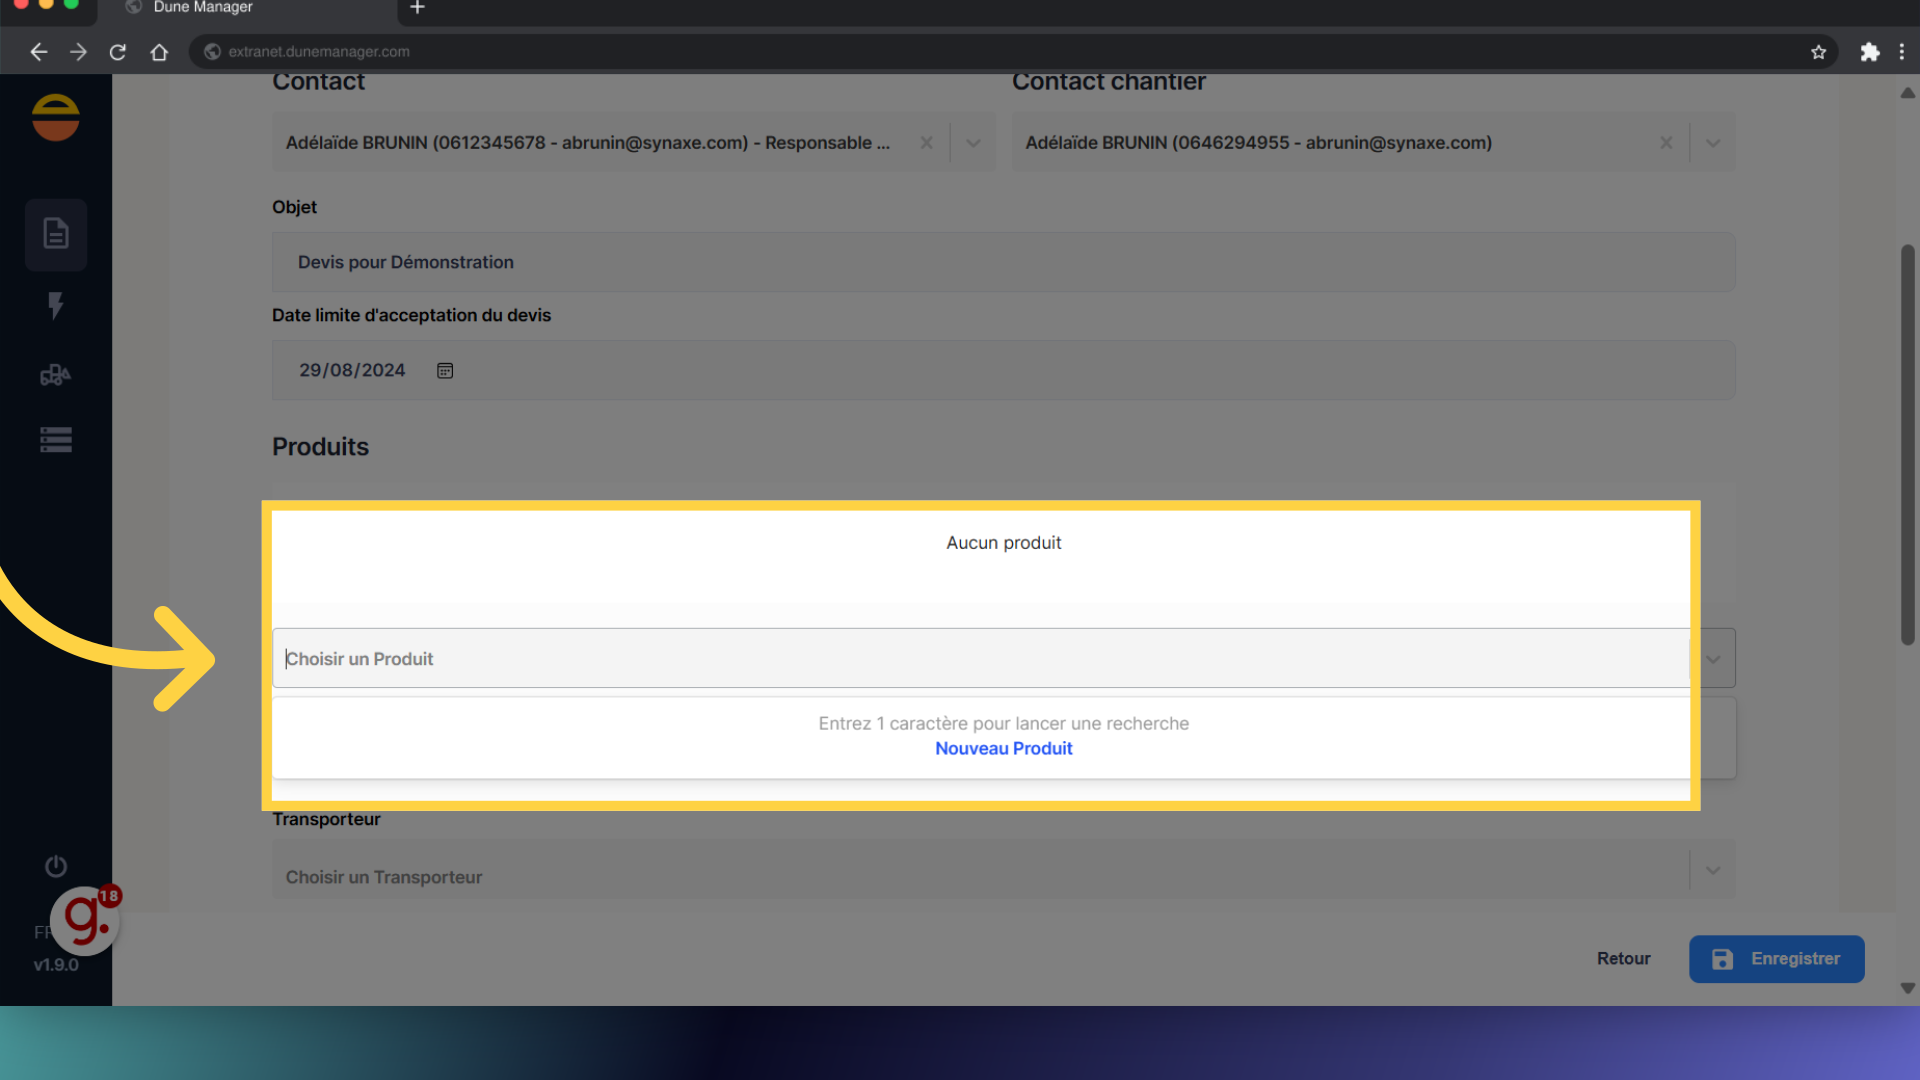Click the lightning bolt sidebar icon
The height and width of the screenshot is (1080, 1920).
(56, 305)
